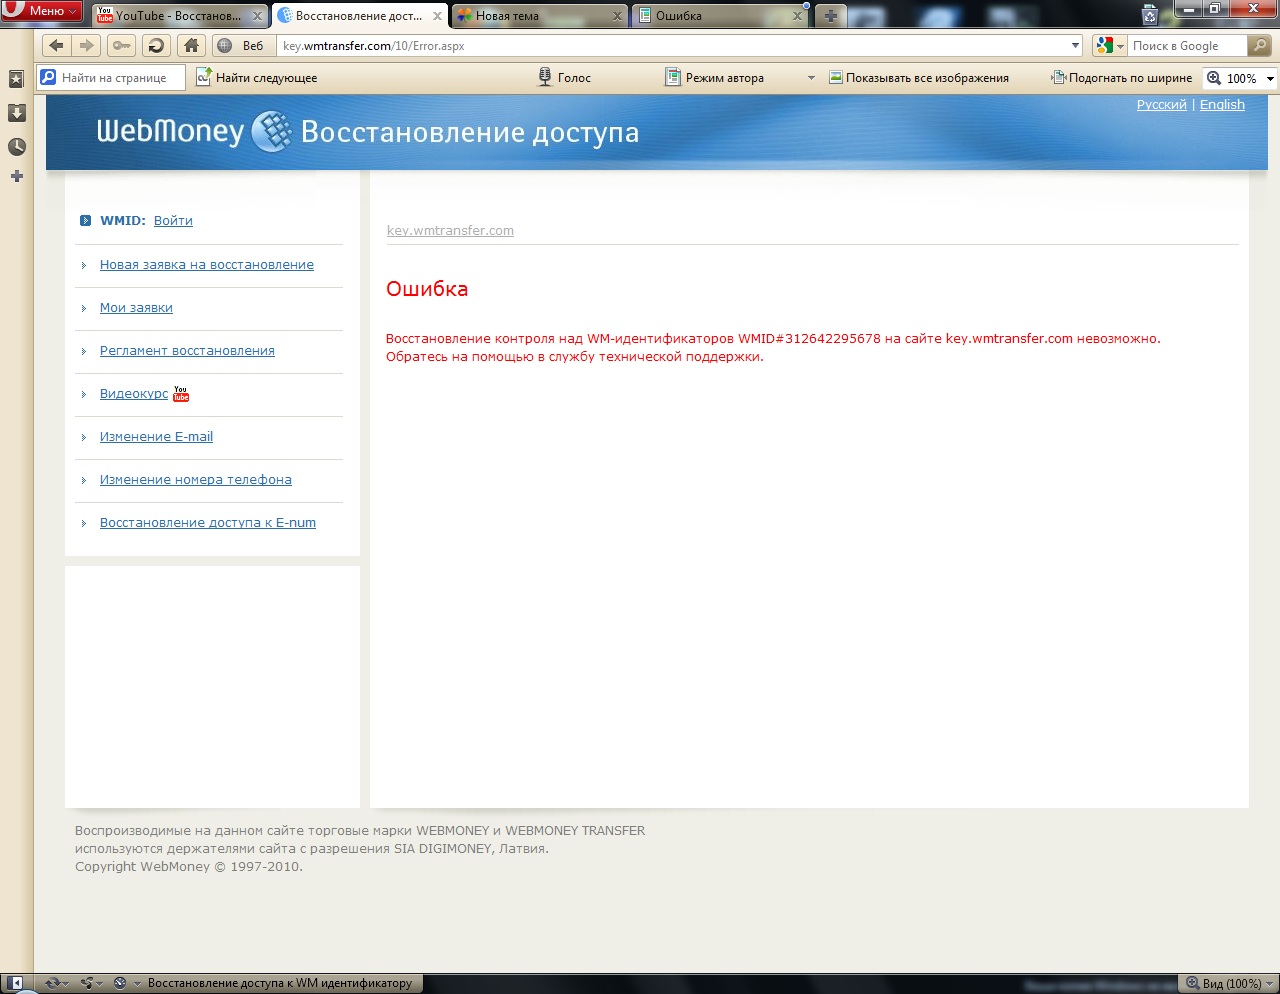1280x994 pixels.
Task: Open the Вид (100%) zoom control
Action: [x=1231, y=983]
